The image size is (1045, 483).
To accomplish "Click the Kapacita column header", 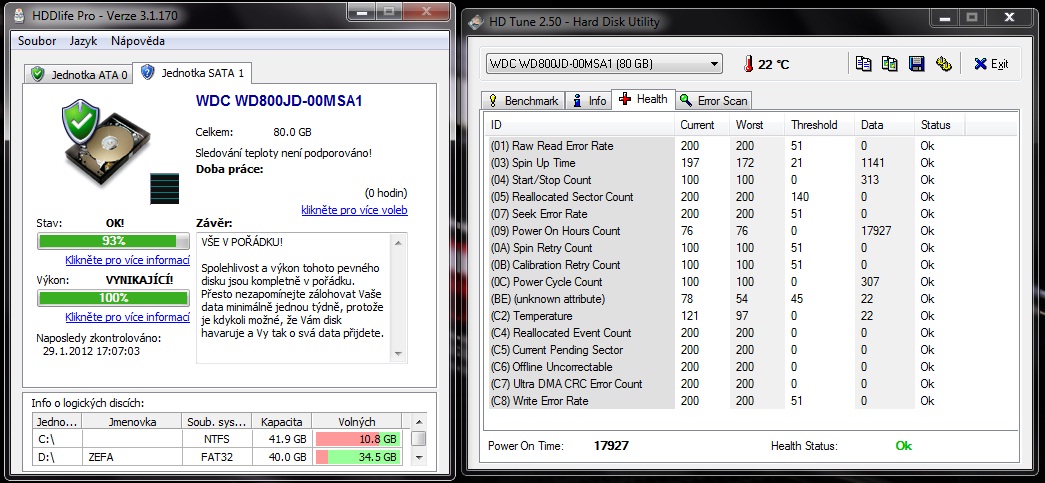I will pyautogui.click(x=281, y=422).
